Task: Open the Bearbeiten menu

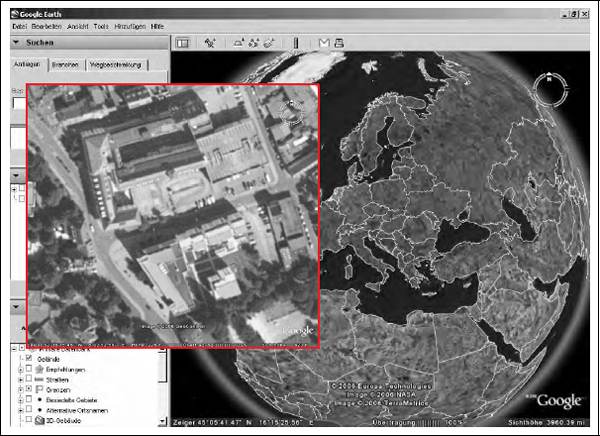Action: pyautogui.click(x=47, y=26)
